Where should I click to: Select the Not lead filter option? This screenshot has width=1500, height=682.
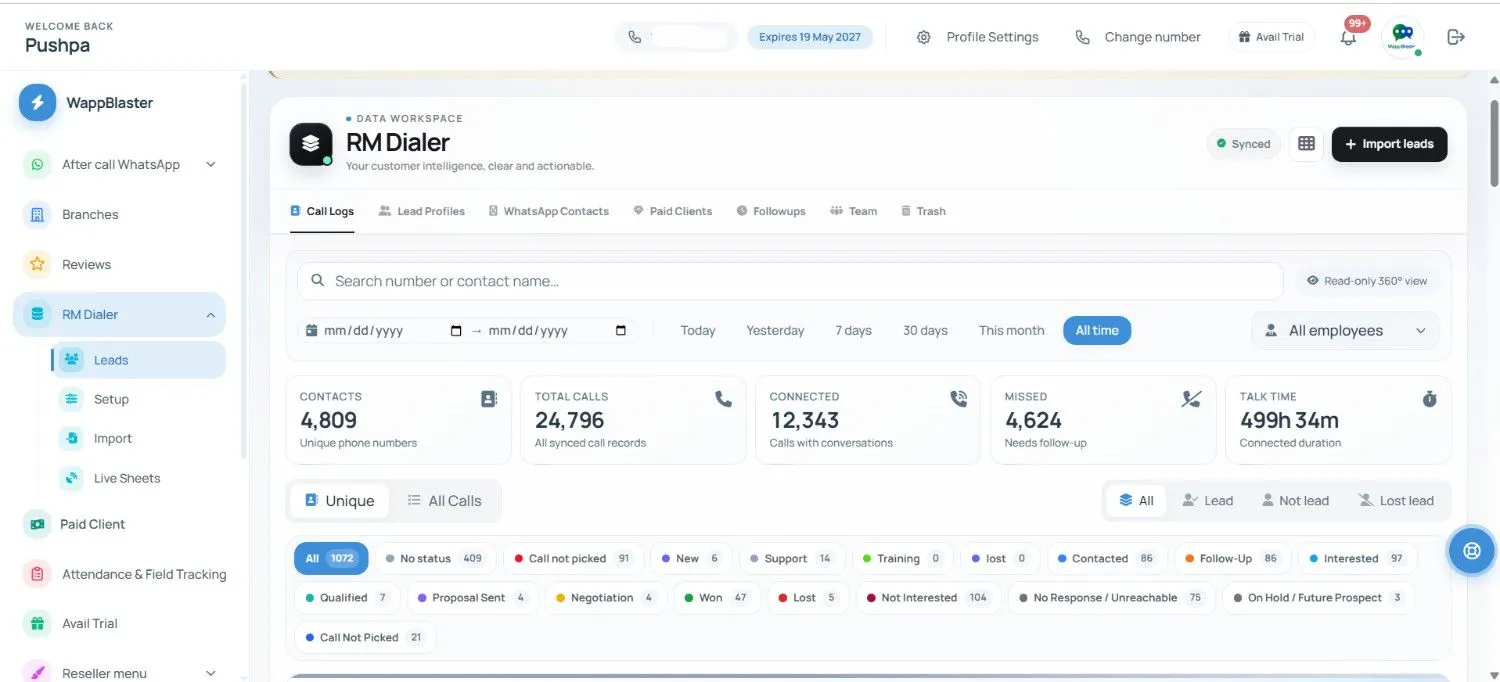tap(1295, 501)
